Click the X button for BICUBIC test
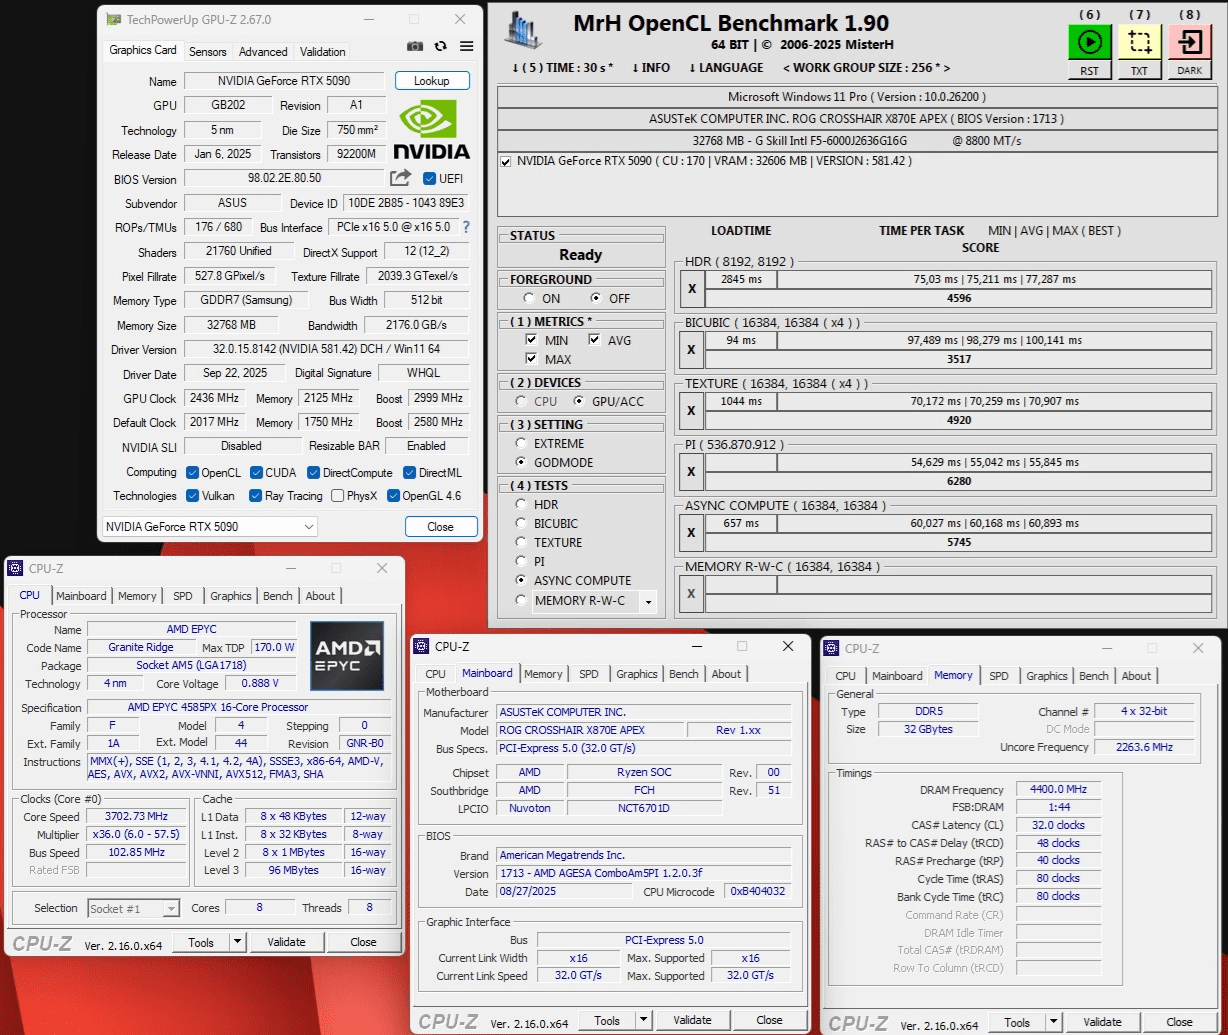Screen dimensions: 1228x1035 (x=691, y=350)
